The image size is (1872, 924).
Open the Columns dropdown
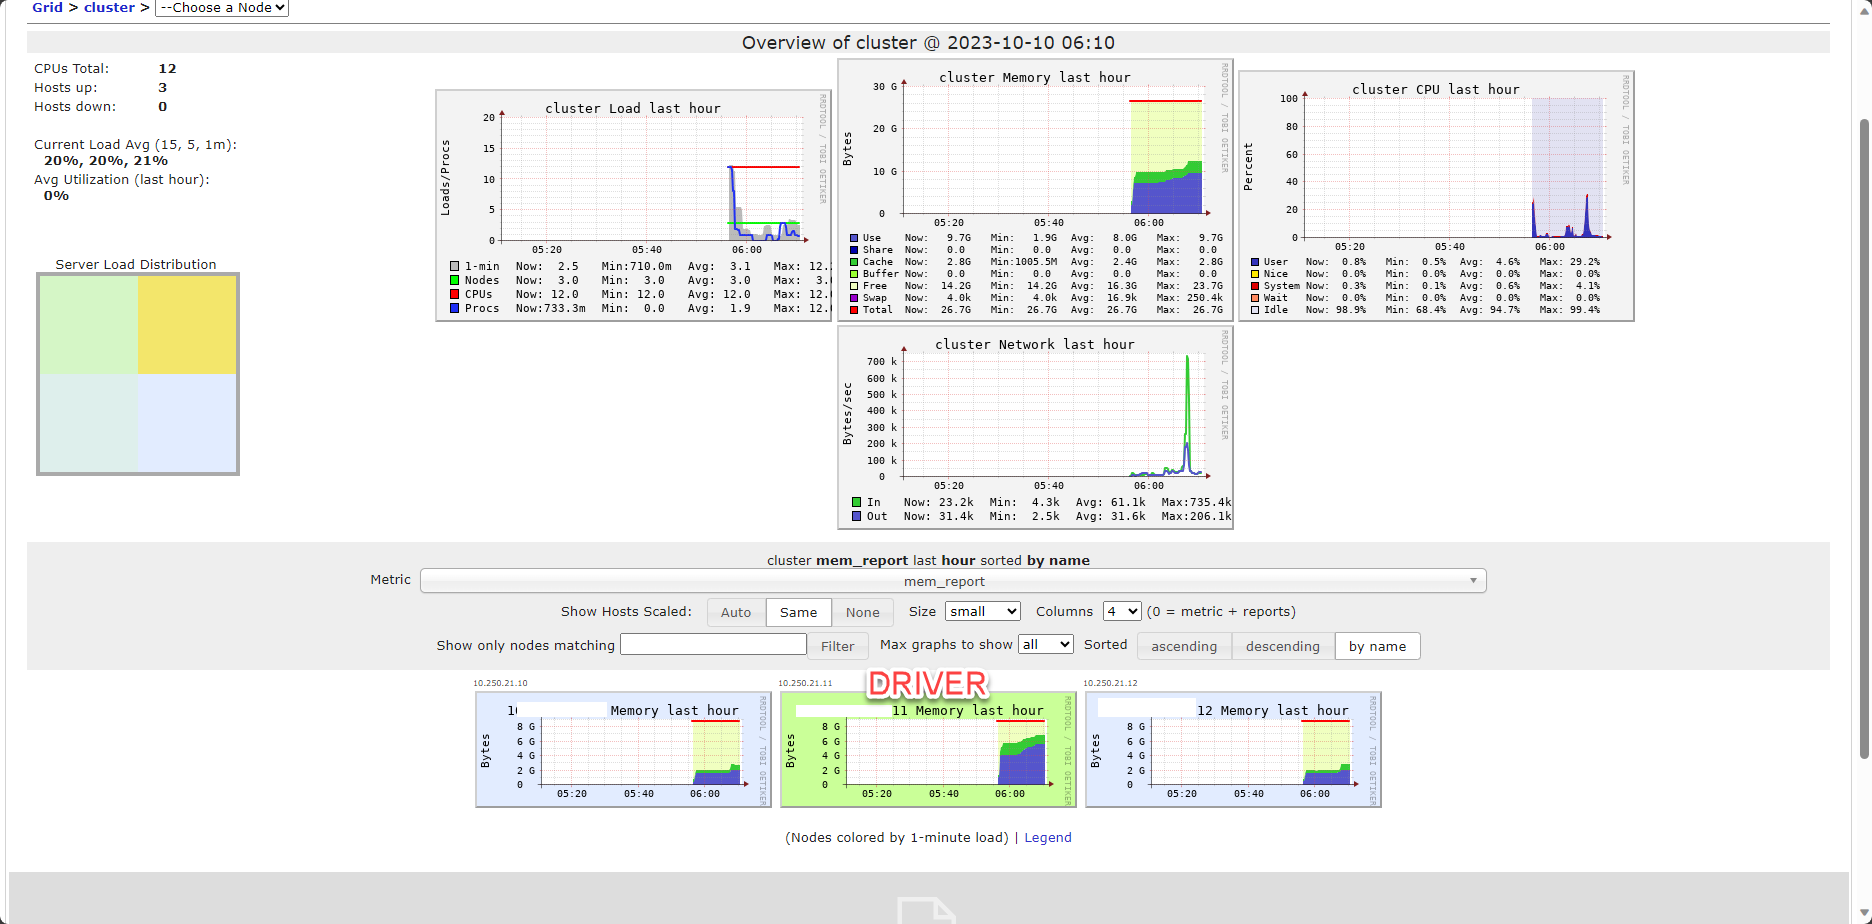(x=1121, y=610)
